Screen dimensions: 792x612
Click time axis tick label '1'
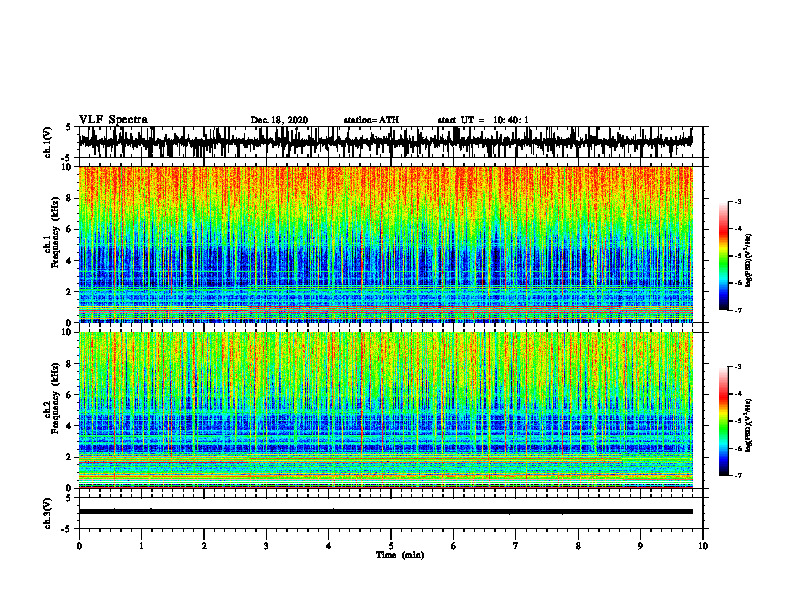(x=141, y=546)
